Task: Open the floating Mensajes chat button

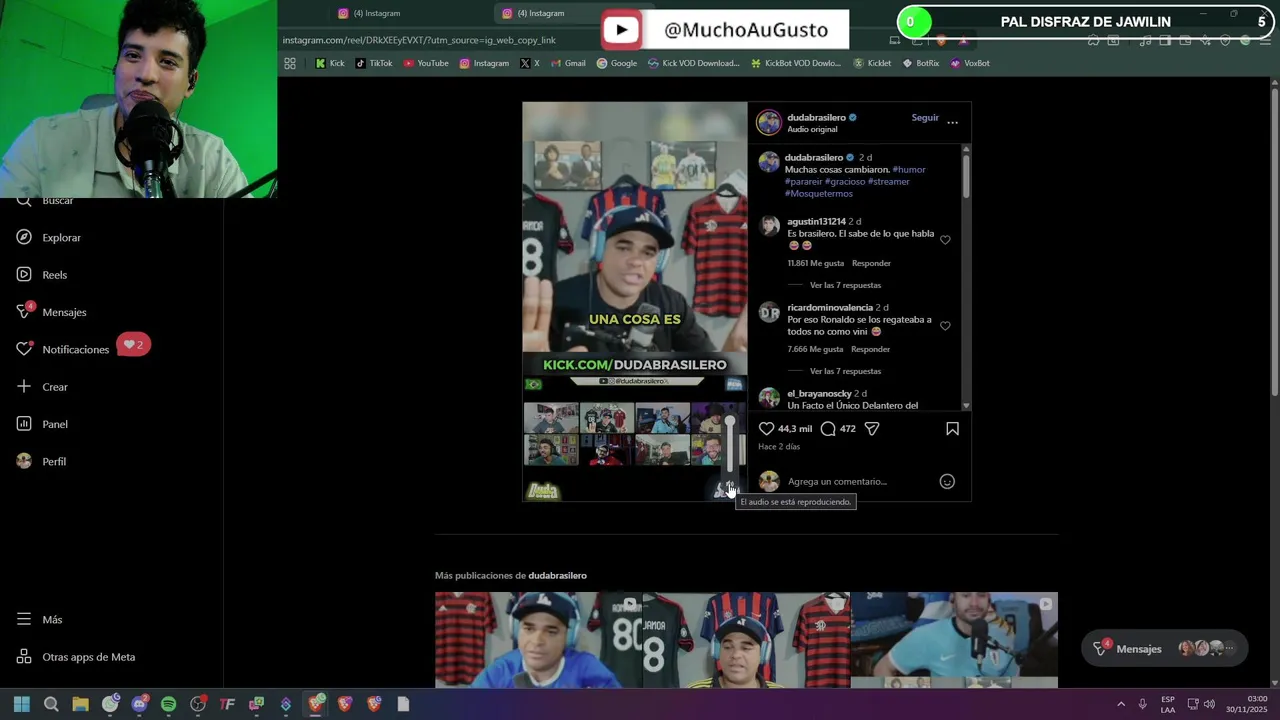Action: pos(1165,649)
